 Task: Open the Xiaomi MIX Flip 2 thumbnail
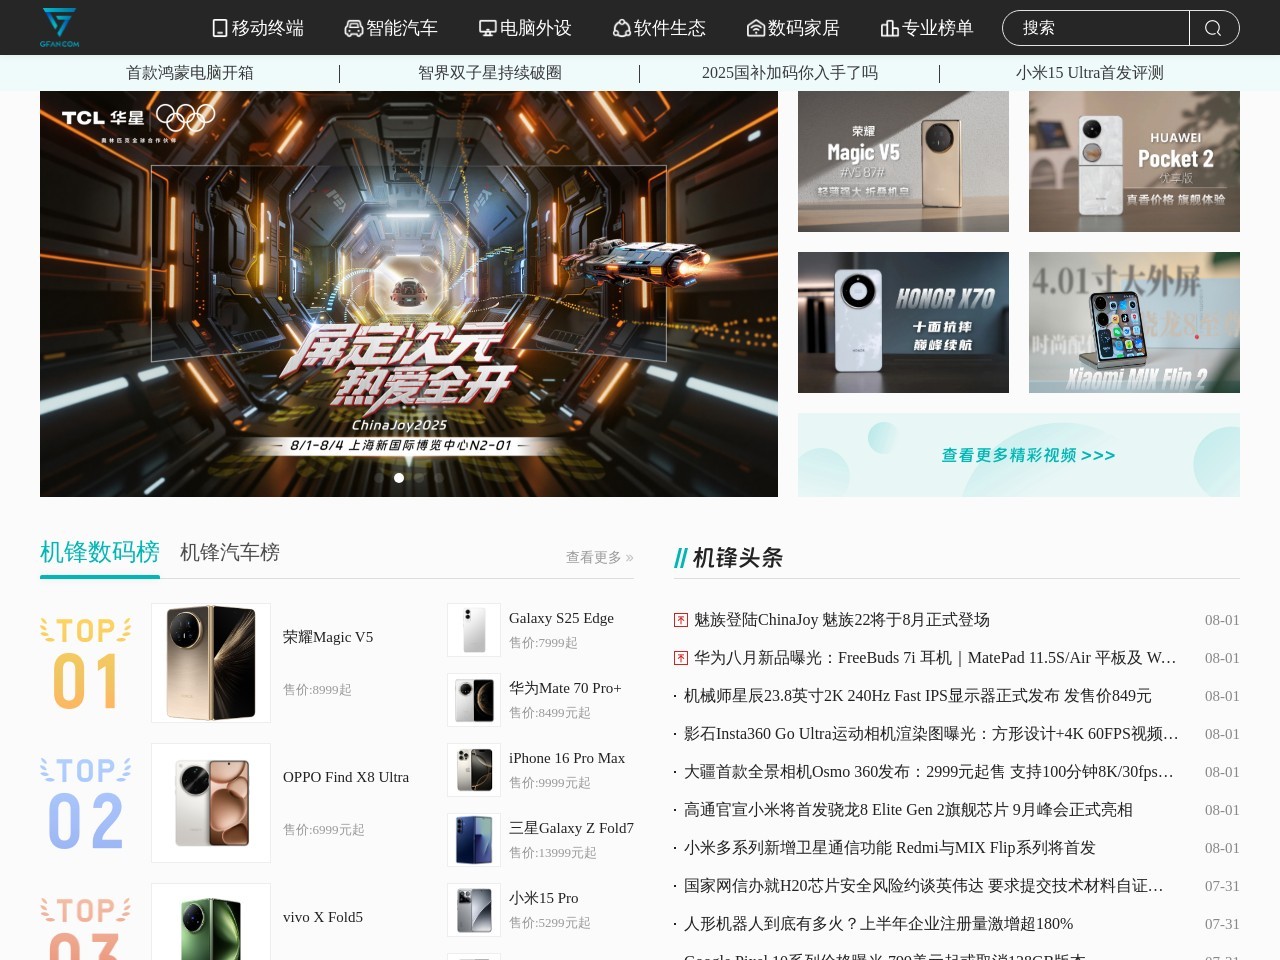[x=1134, y=322]
